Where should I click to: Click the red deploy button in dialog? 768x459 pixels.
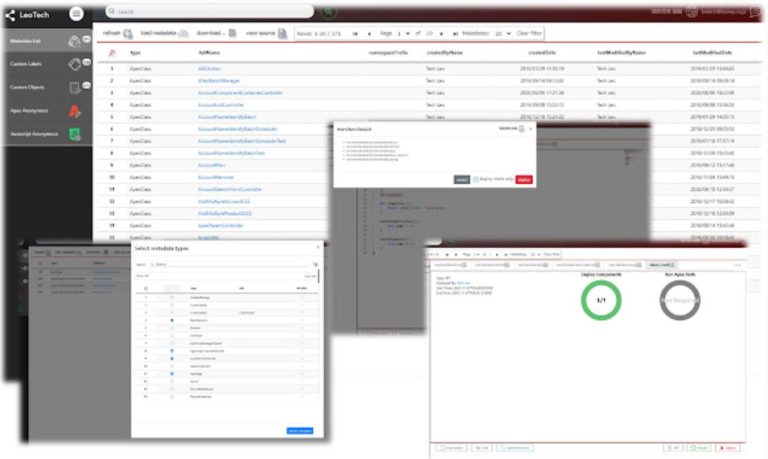523,179
